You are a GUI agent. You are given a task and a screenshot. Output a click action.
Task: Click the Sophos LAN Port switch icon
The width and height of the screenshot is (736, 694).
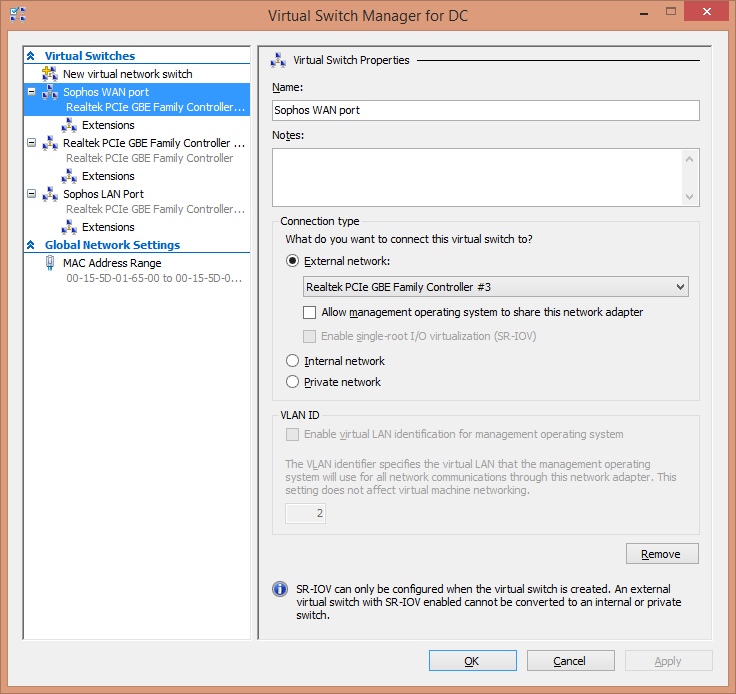point(50,194)
